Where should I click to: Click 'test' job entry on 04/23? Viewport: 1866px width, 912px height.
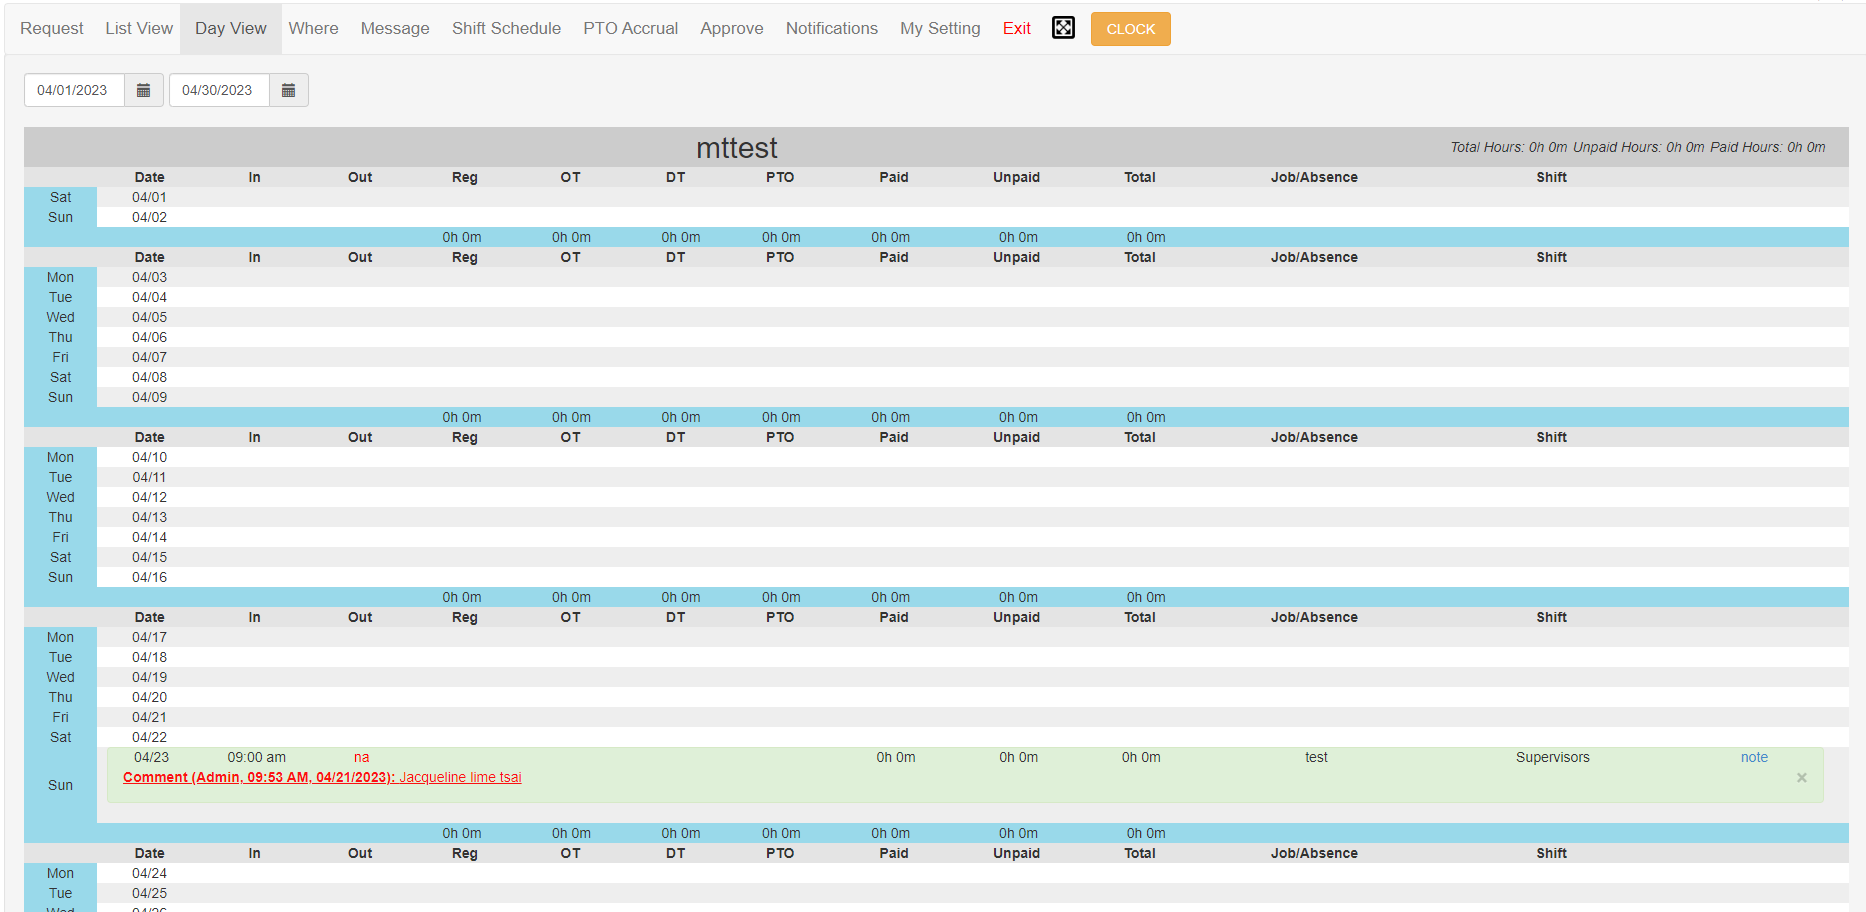[1316, 757]
